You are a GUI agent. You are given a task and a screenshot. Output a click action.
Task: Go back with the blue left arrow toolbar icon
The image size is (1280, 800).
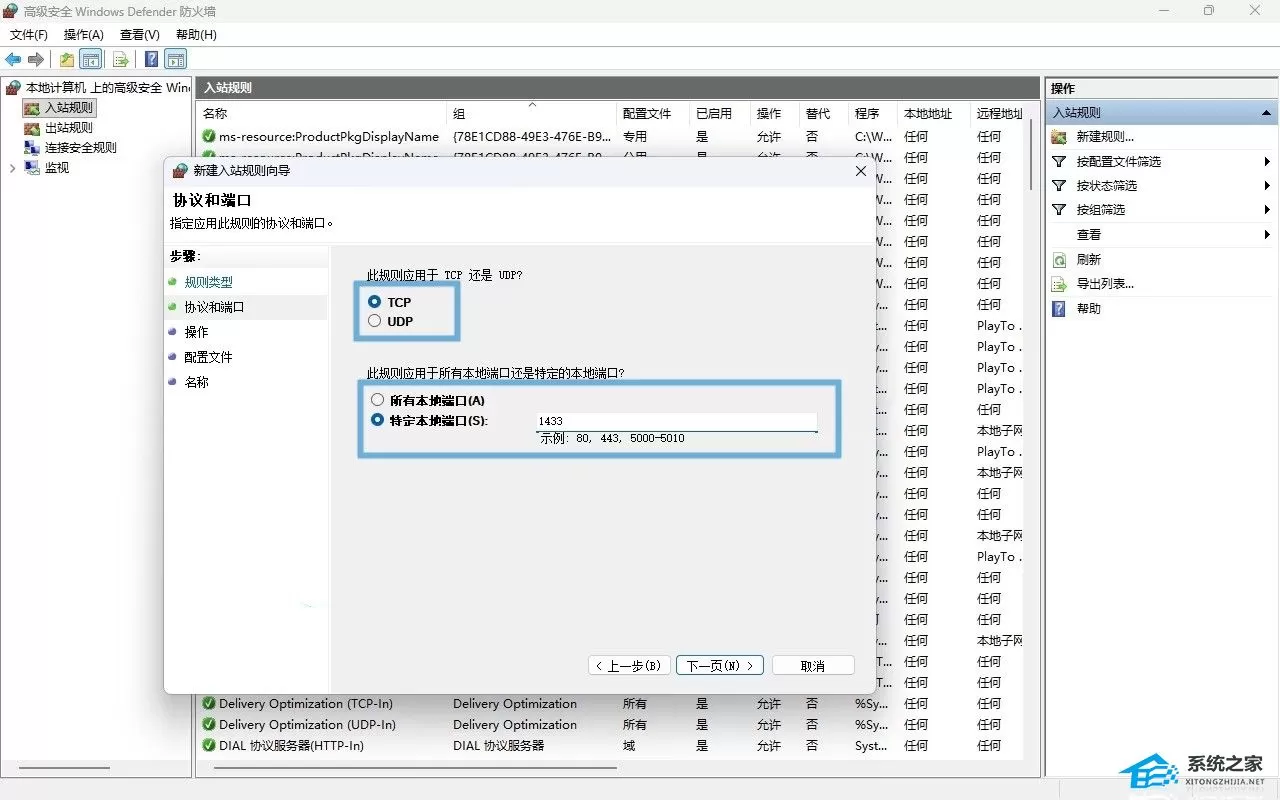pyautogui.click(x=13, y=59)
